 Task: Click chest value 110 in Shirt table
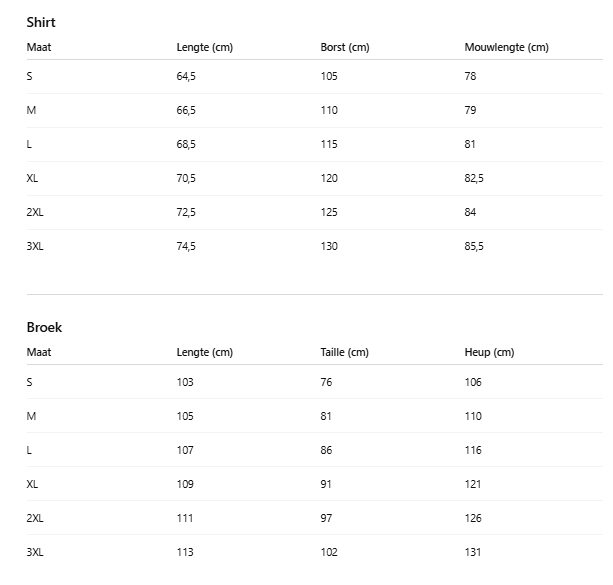(x=329, y=110)
